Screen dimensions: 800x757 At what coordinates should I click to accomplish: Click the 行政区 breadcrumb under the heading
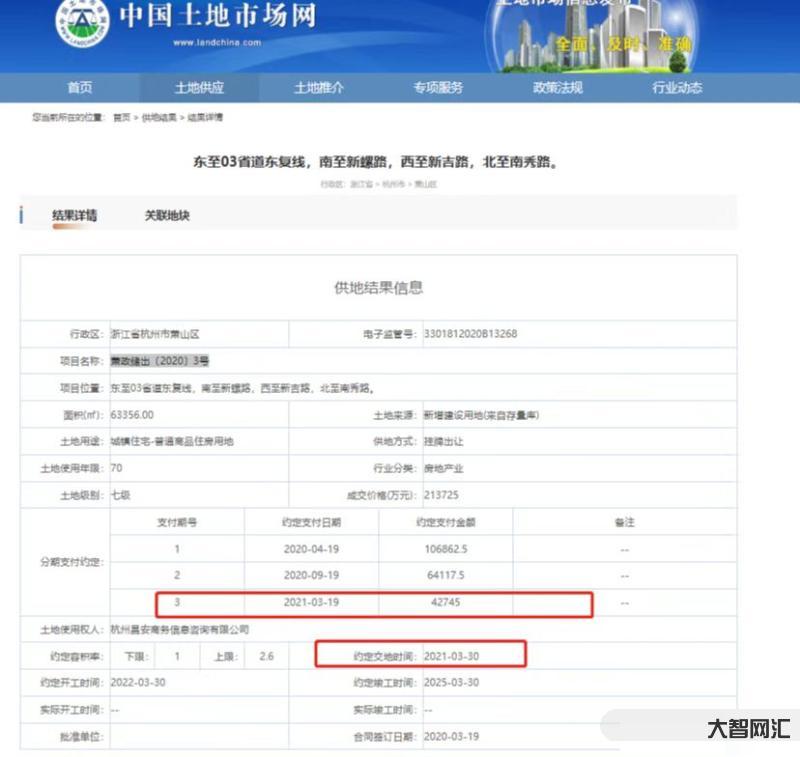(x=379, y=184)
